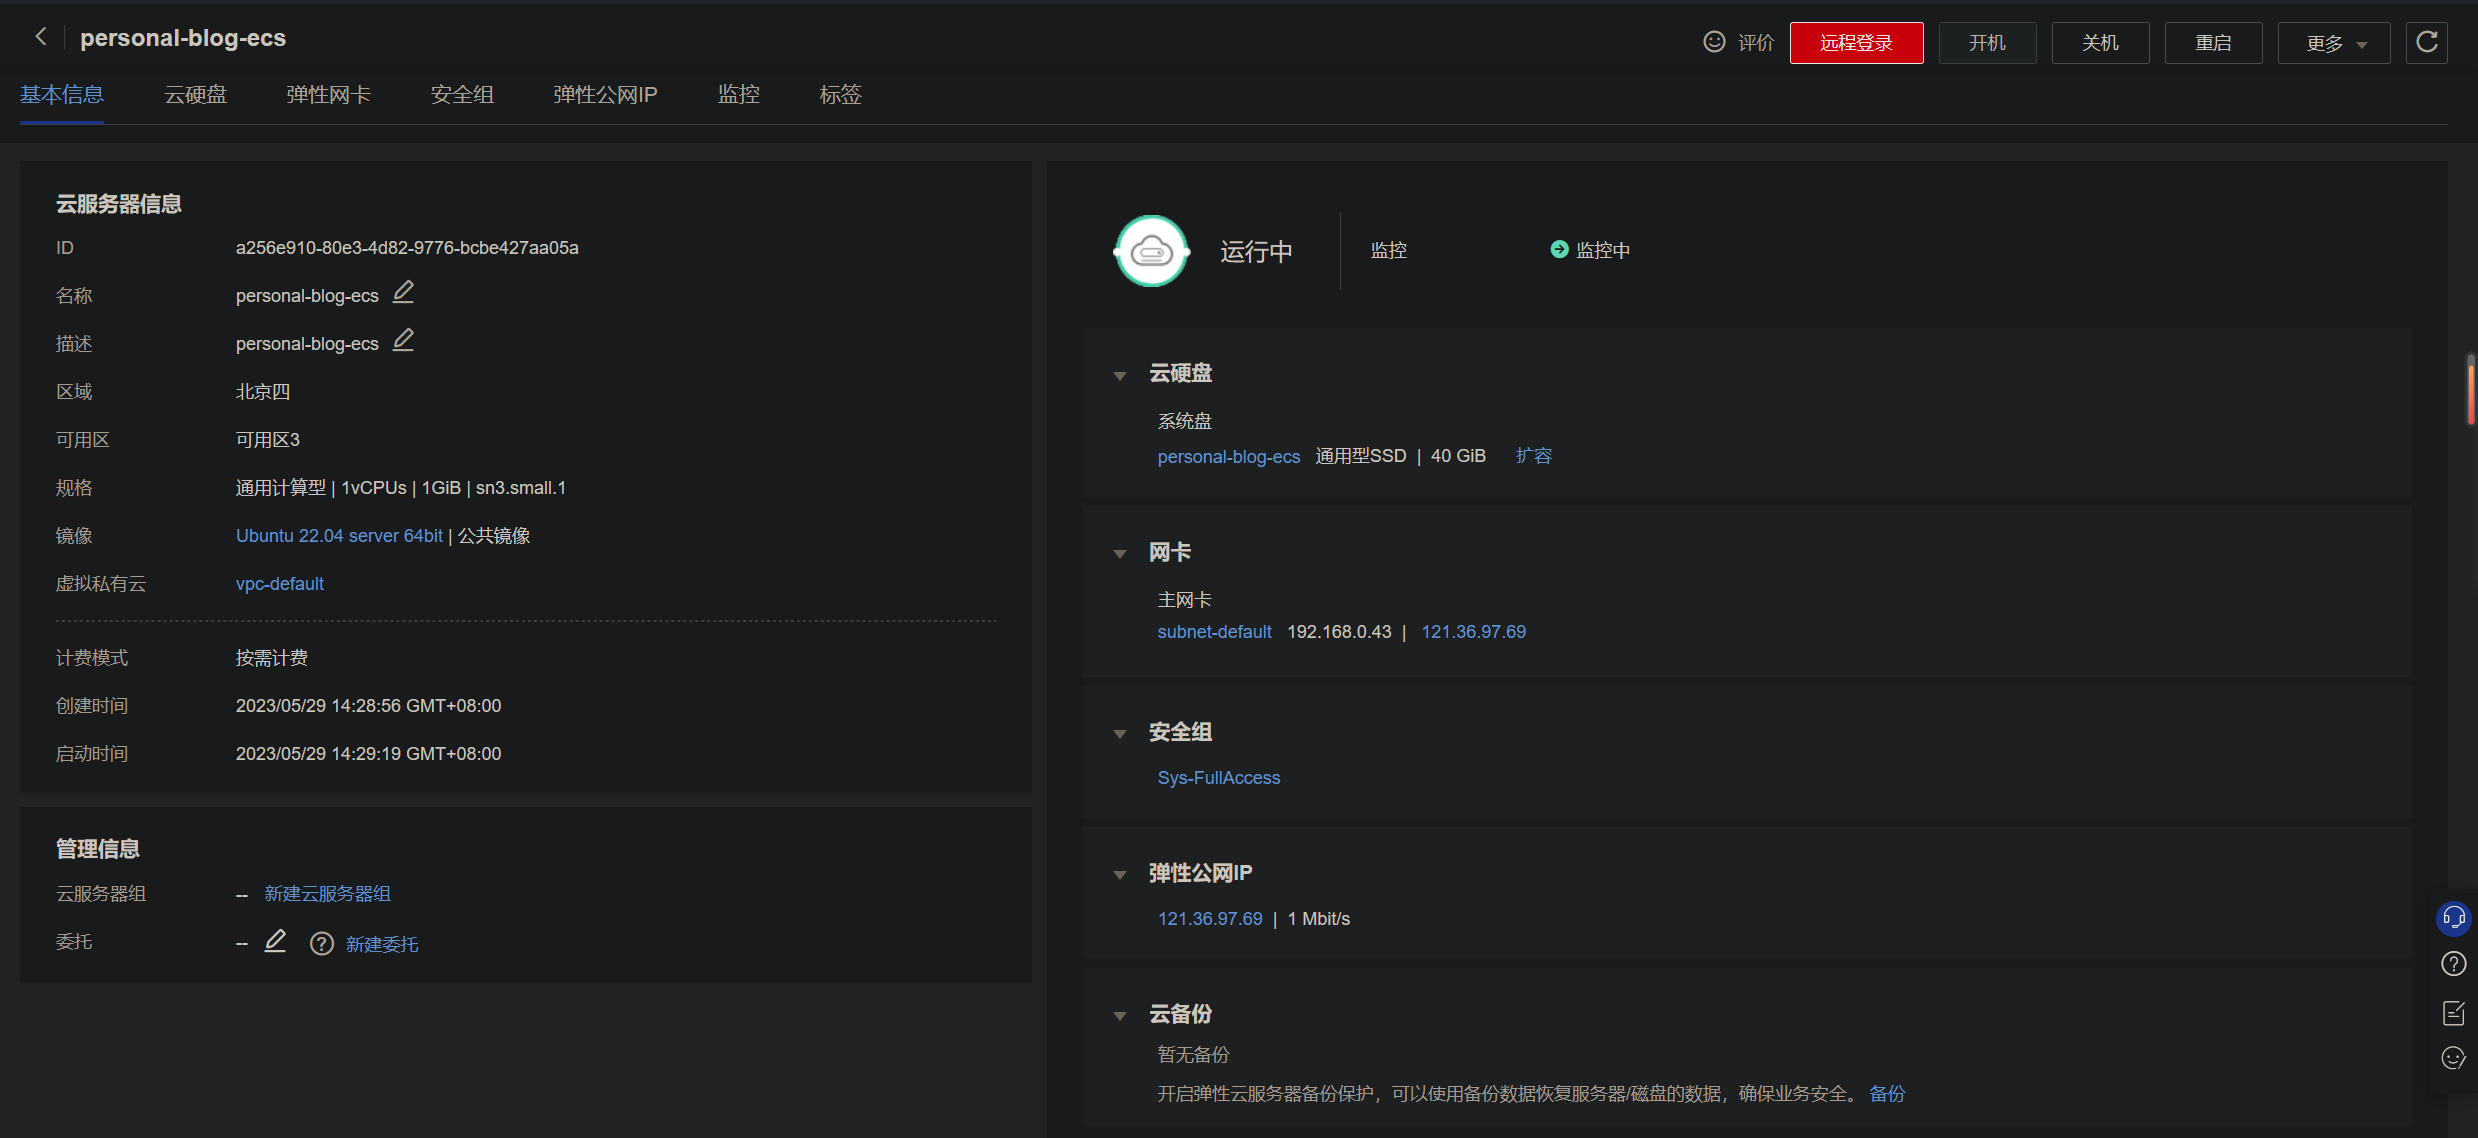Click the red 远程登录 button
2478x1138 pixels.
1856,43
